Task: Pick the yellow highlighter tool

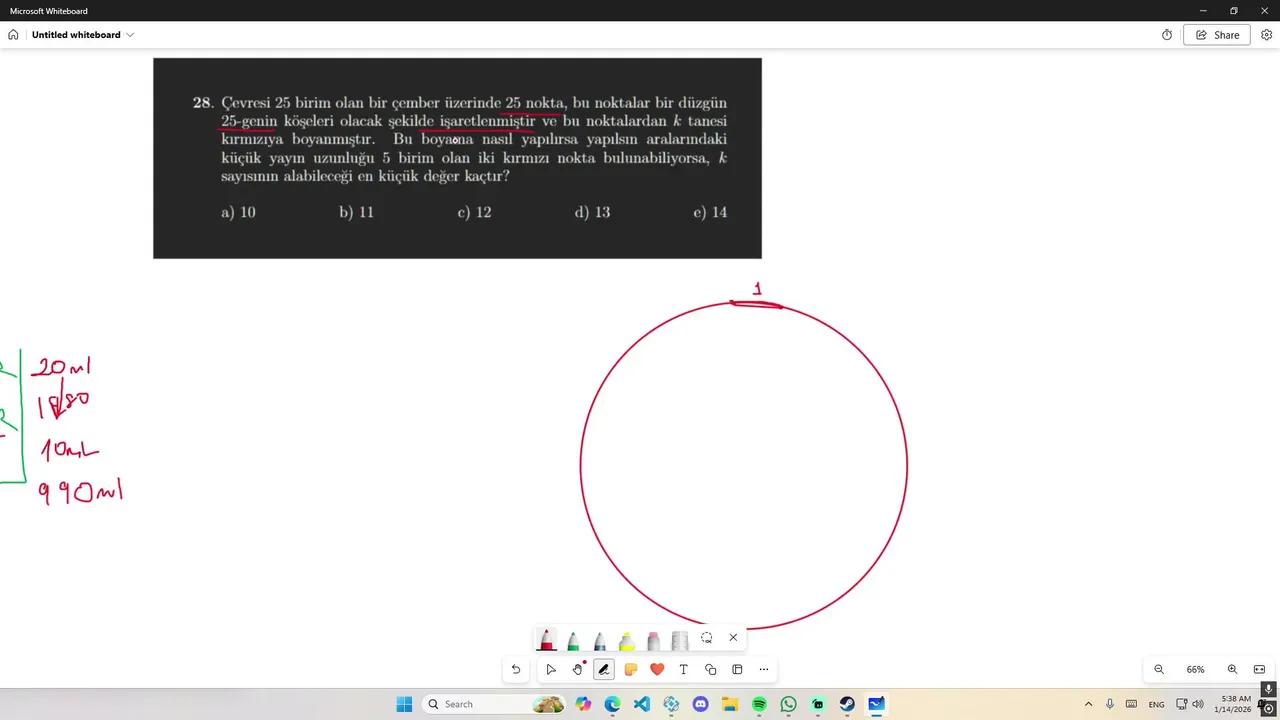Action: tap(627, 640)
